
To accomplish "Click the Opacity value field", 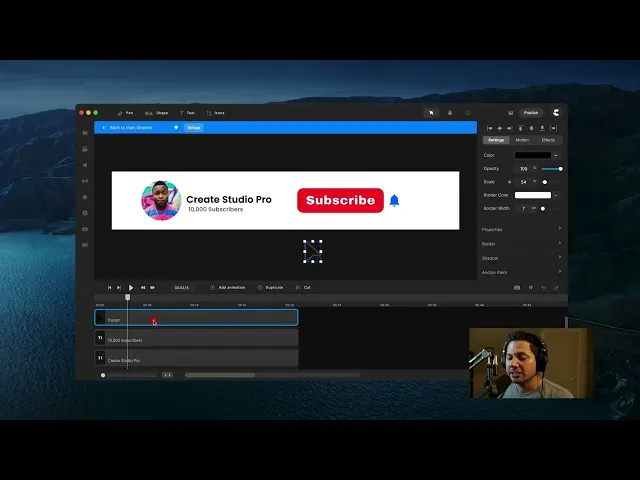I will point(524,169).
